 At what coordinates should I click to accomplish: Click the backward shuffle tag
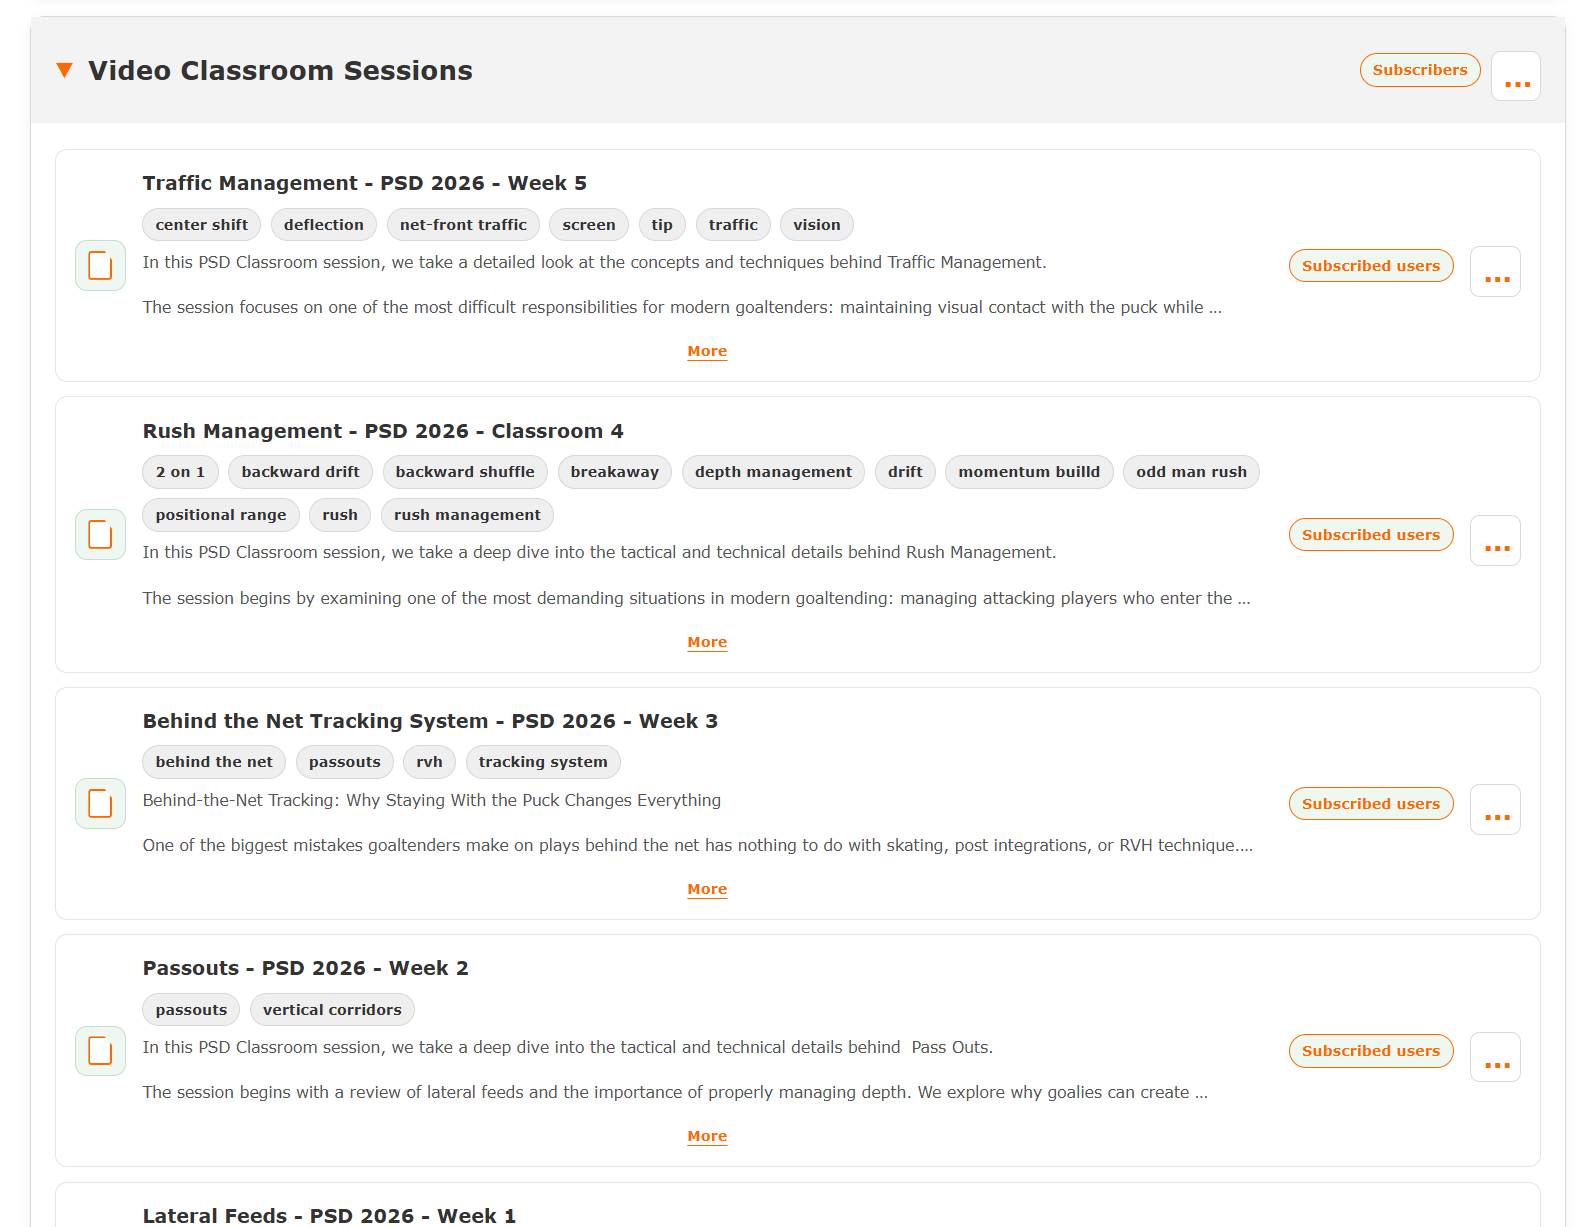coord(465,472)
